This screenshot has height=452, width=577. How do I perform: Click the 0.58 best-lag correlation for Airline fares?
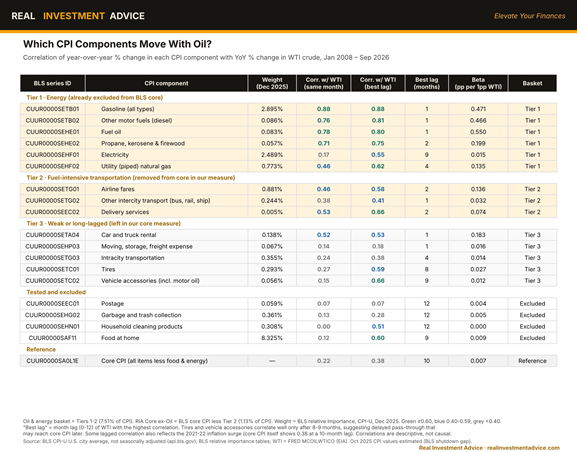[378, 189]
